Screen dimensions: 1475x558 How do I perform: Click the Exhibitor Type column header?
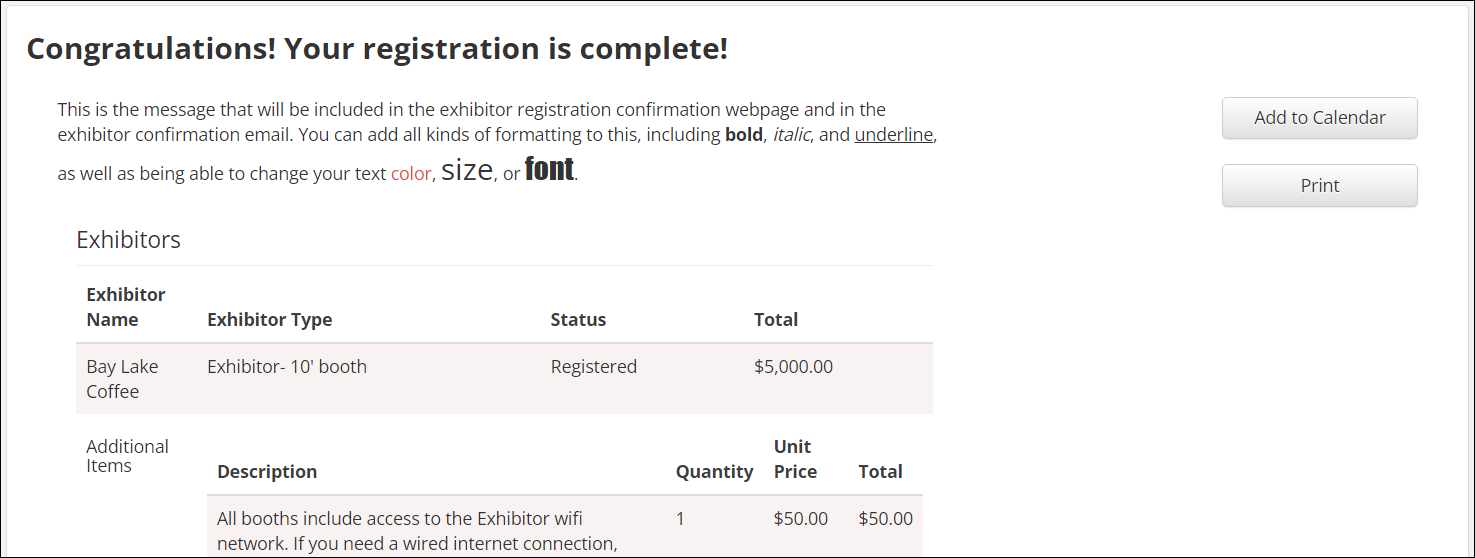point(269,320)
